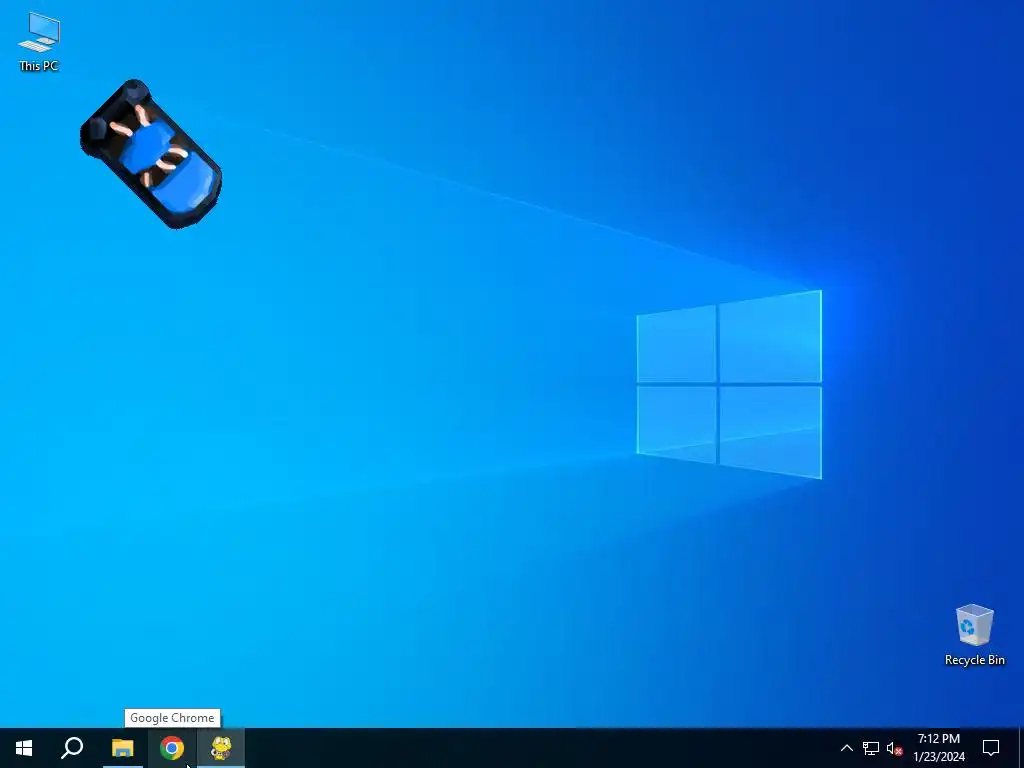
Task: Open This PC desktop icon
Action: tap(39, 41)
